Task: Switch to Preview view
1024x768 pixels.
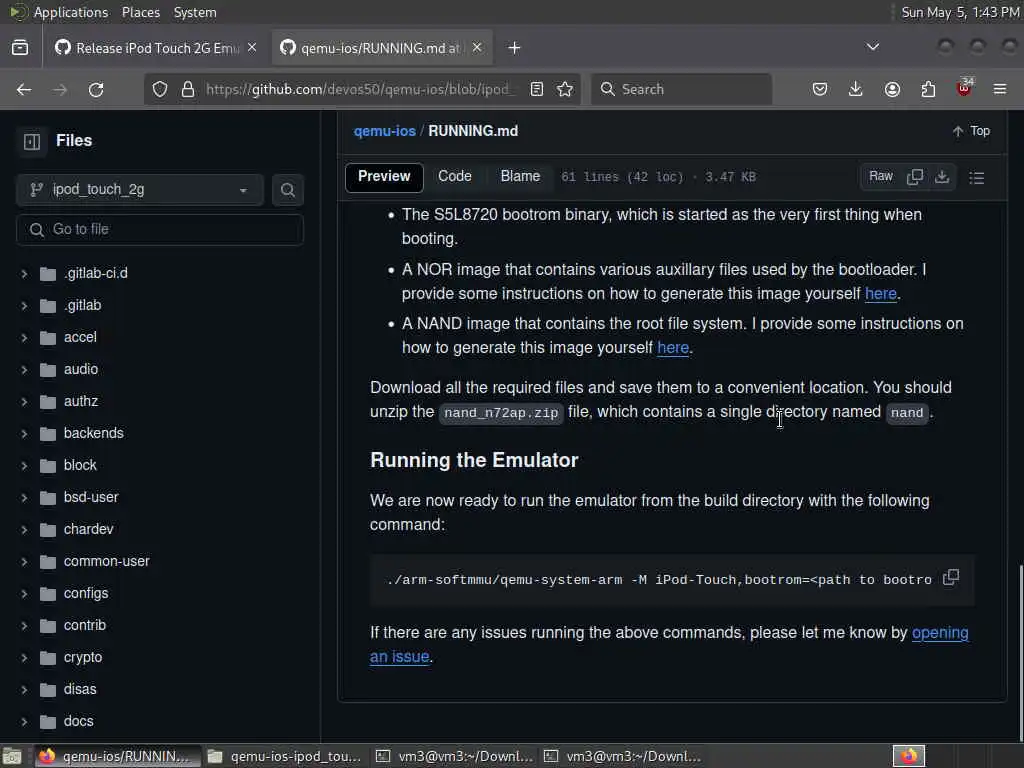Action: [x=384, y=177]
